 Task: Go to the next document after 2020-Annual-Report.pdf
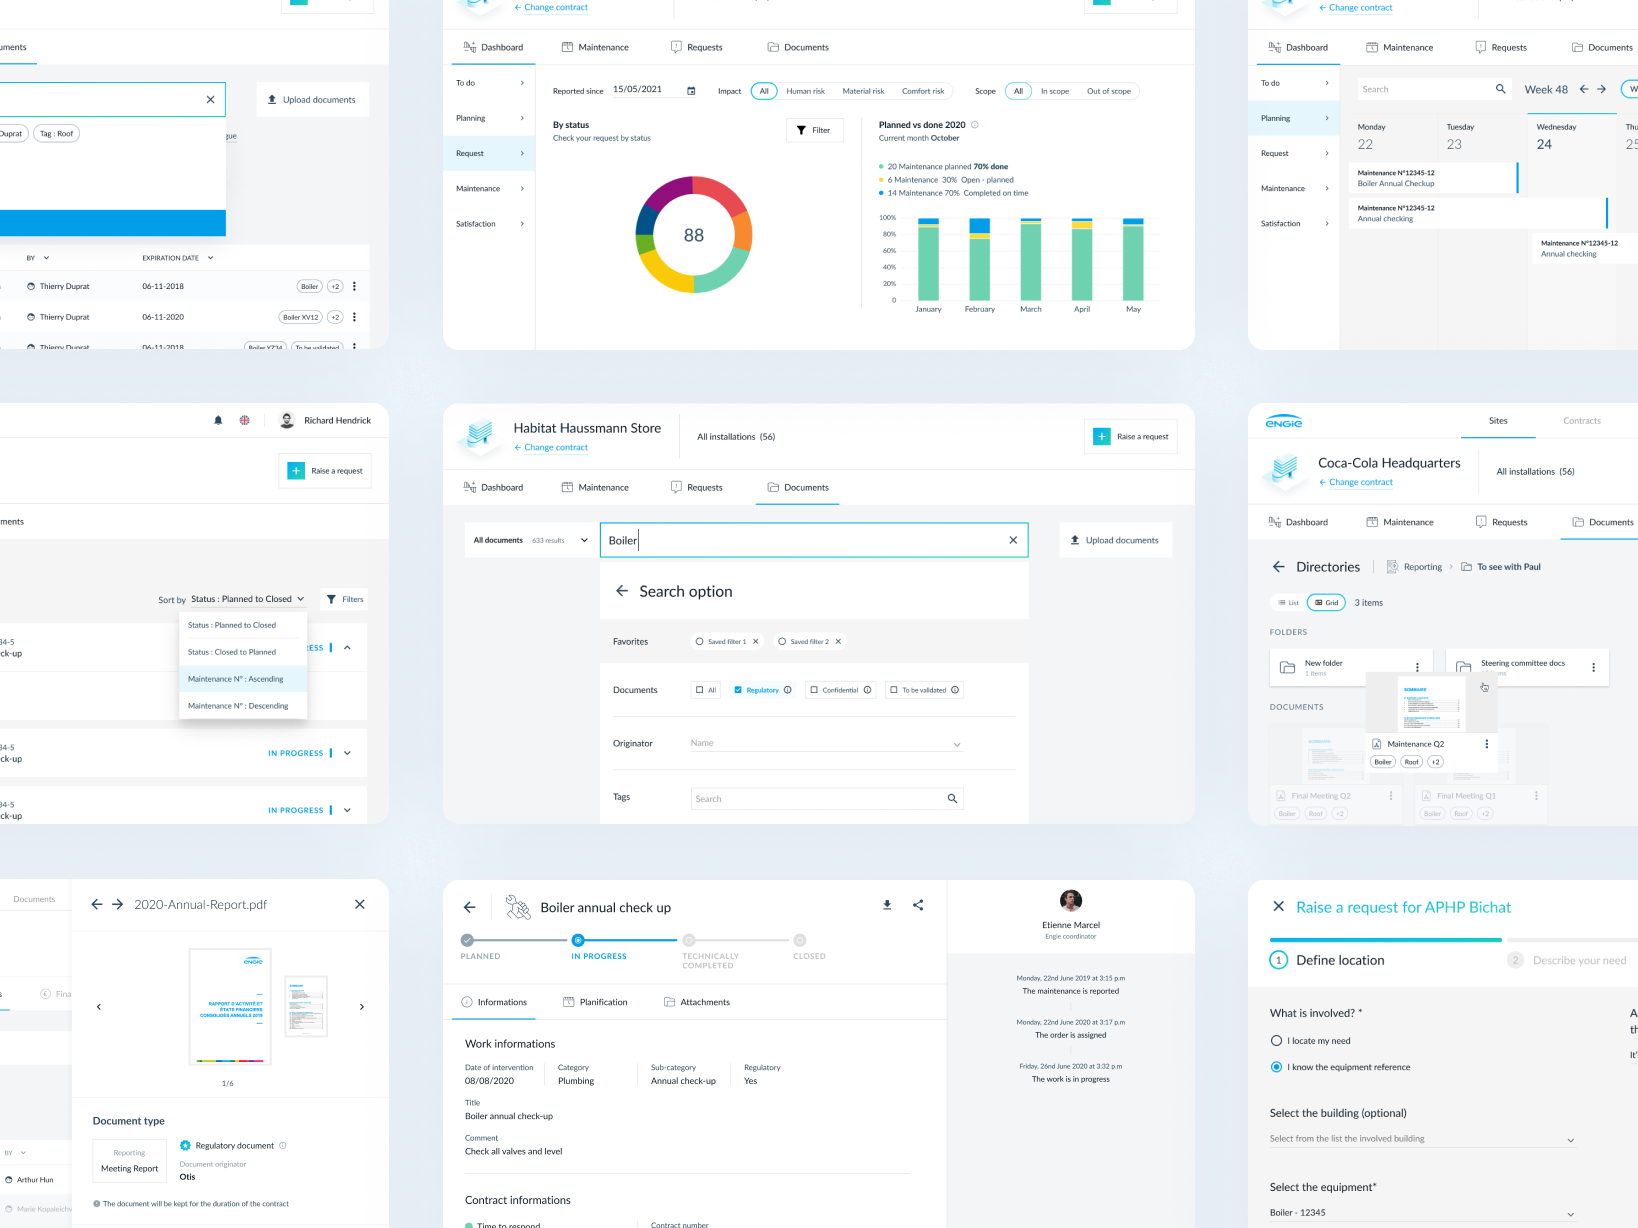click(x=117, y=904)
